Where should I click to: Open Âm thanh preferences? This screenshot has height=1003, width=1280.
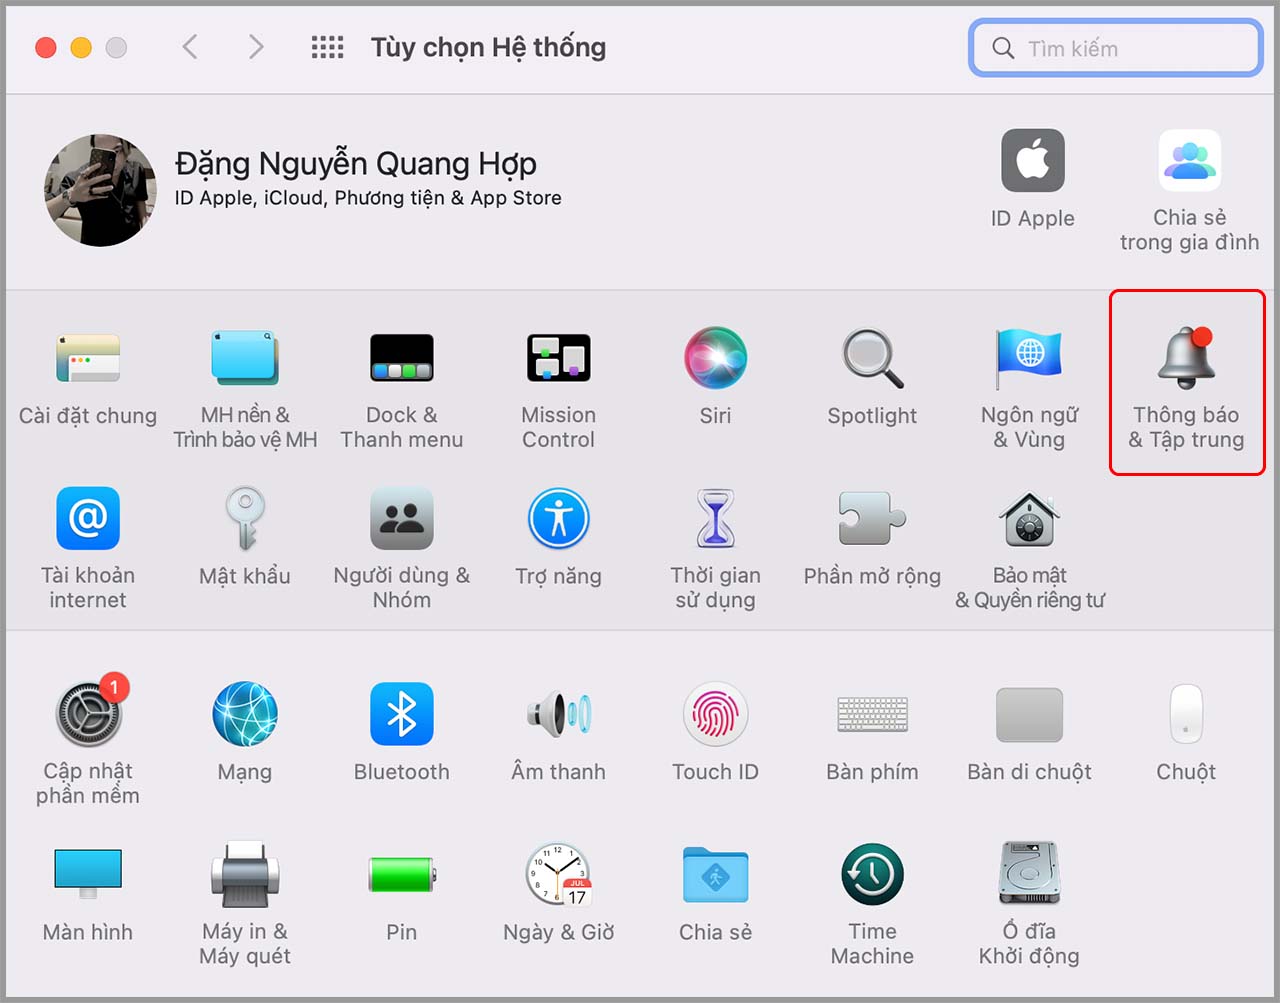[x=557, y=713]
